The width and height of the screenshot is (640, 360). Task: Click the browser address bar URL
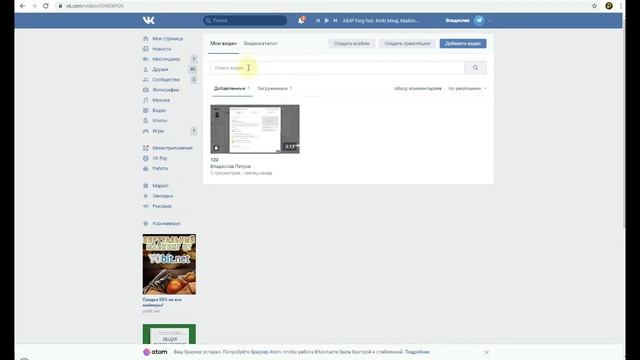tap(94, 6)
